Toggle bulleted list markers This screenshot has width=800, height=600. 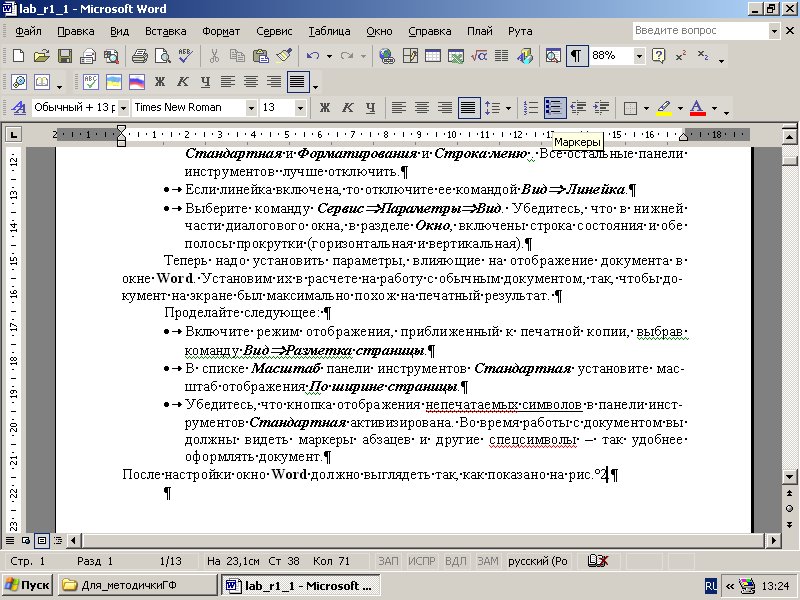tap(554, 108)
